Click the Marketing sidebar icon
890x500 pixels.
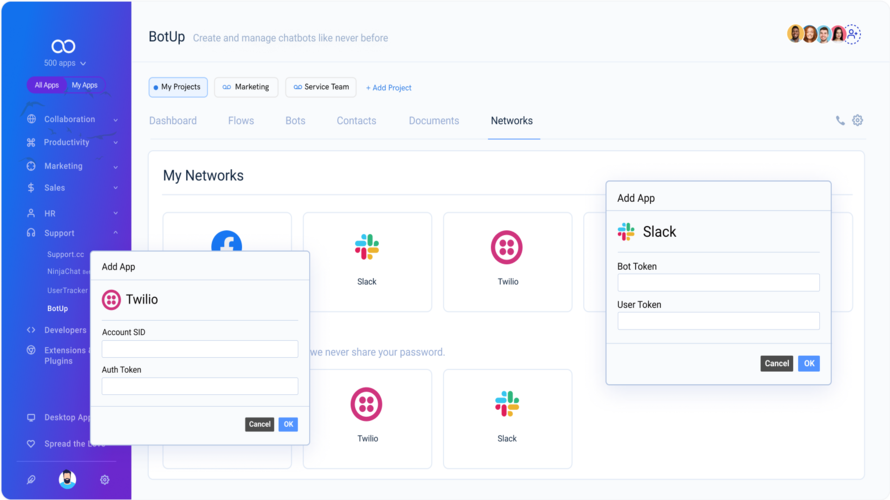31,166
